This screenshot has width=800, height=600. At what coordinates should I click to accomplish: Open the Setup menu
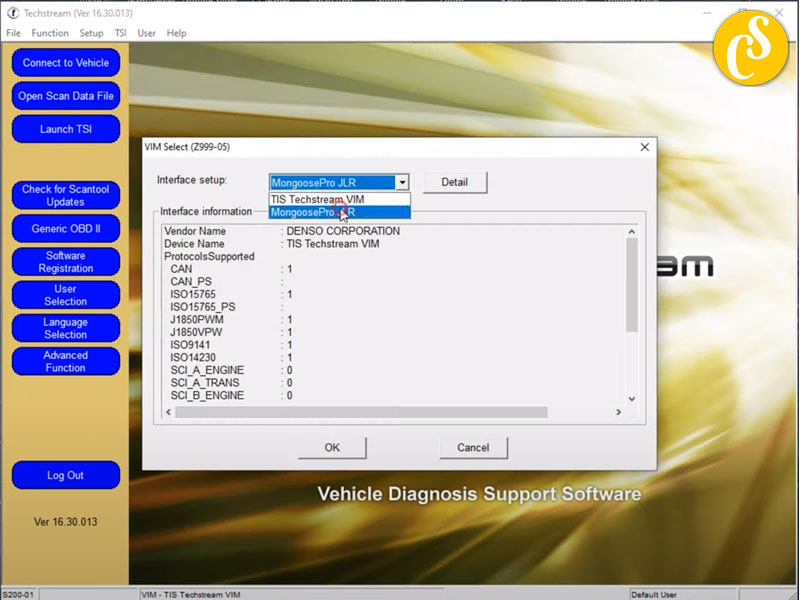[x=91, y=33]
